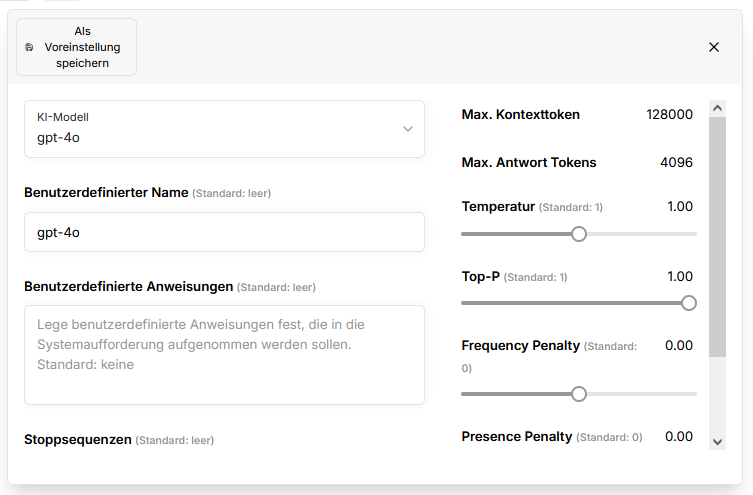Viewport: 753px width, 495px height.
Task: Select the Max. Kontexttoken value 128000
Action: click(x=669, y=115)
